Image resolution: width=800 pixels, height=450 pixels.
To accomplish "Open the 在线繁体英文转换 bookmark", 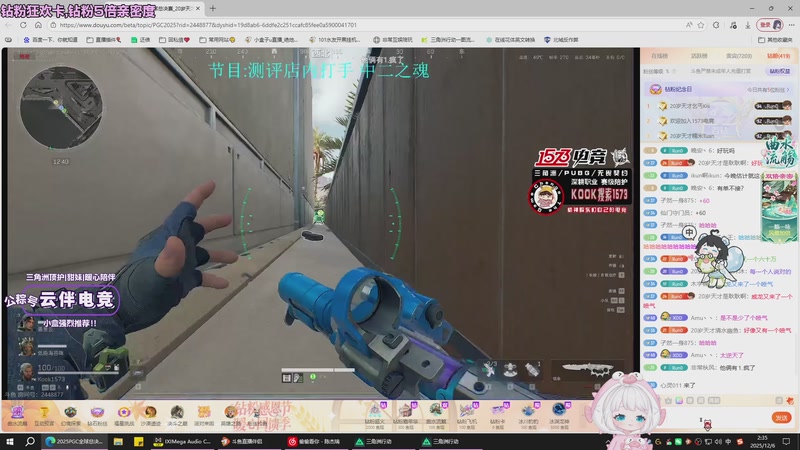I will click(510, 40).
